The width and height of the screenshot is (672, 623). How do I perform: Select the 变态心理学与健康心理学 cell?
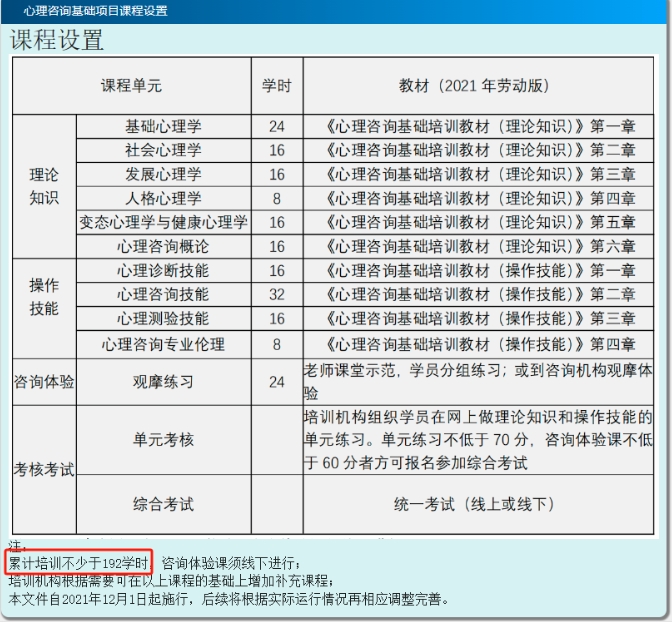click(x=163, y=222)
